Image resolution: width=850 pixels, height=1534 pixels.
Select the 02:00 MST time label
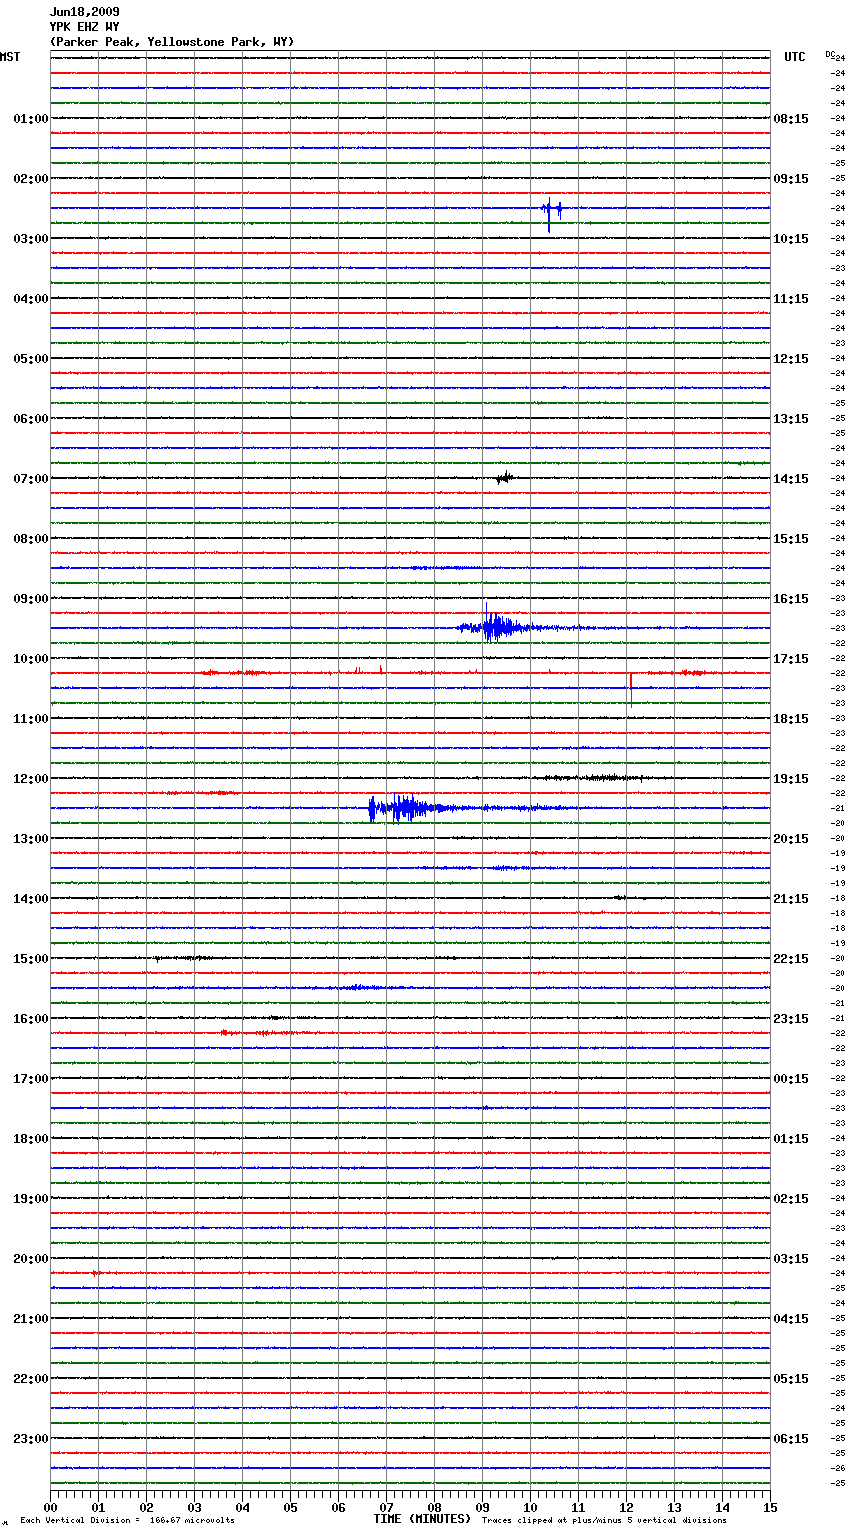pos(31,179)
